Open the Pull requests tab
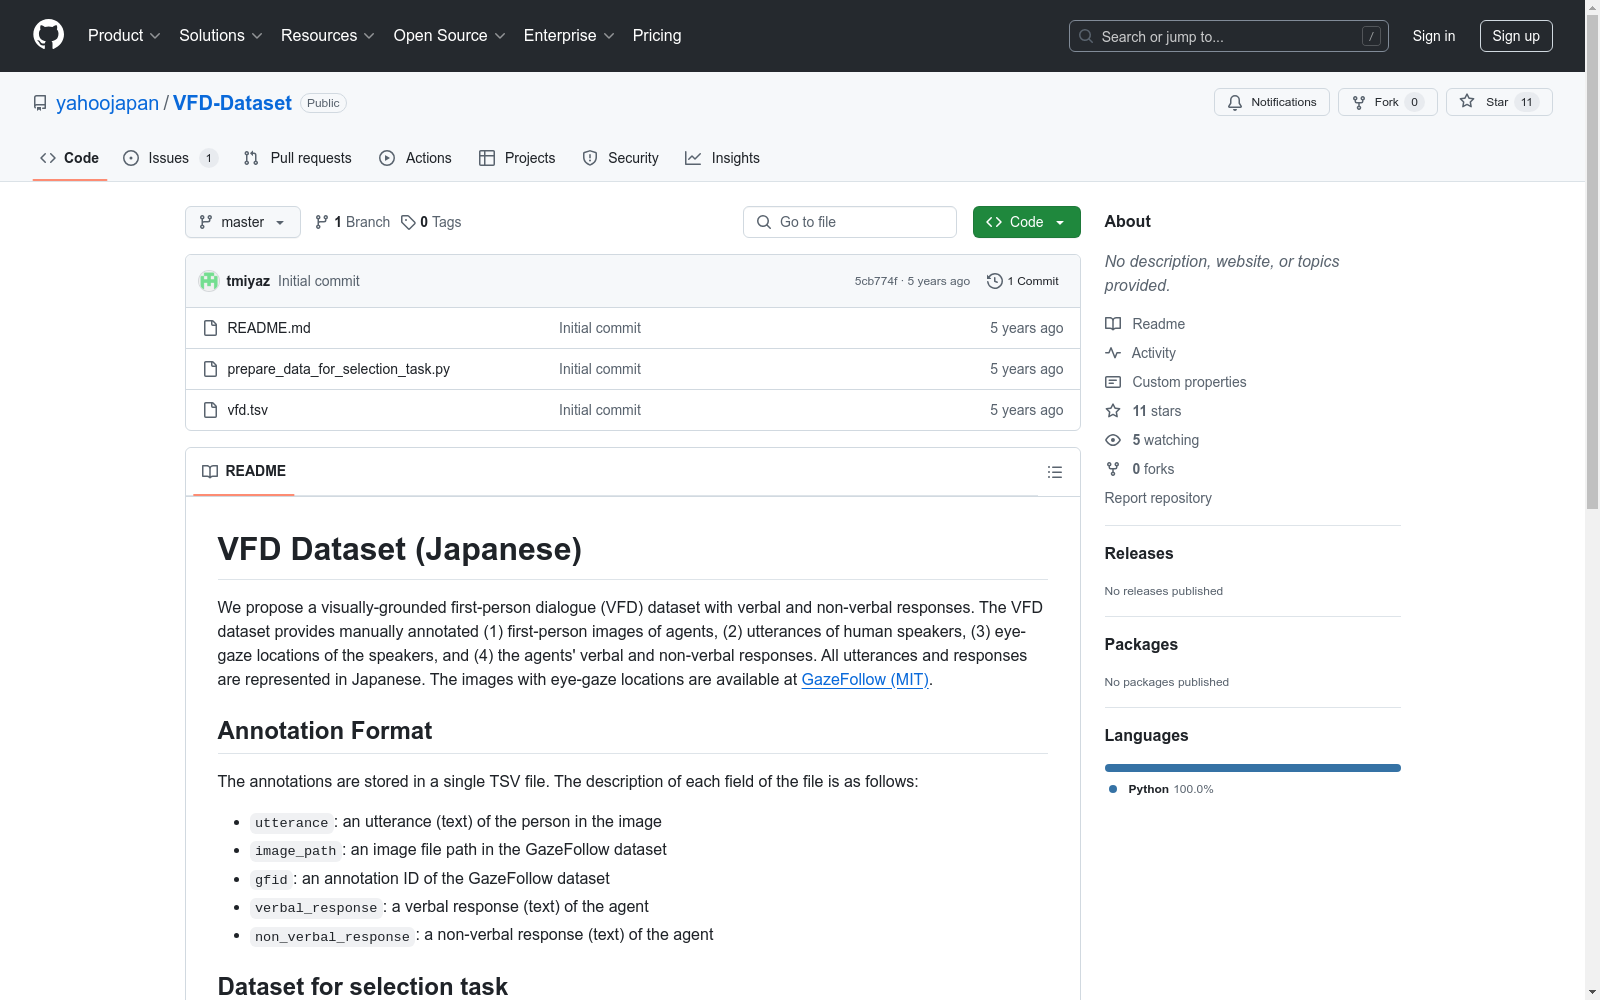Screen dimensions: 1600x1000 coord(298,158)
